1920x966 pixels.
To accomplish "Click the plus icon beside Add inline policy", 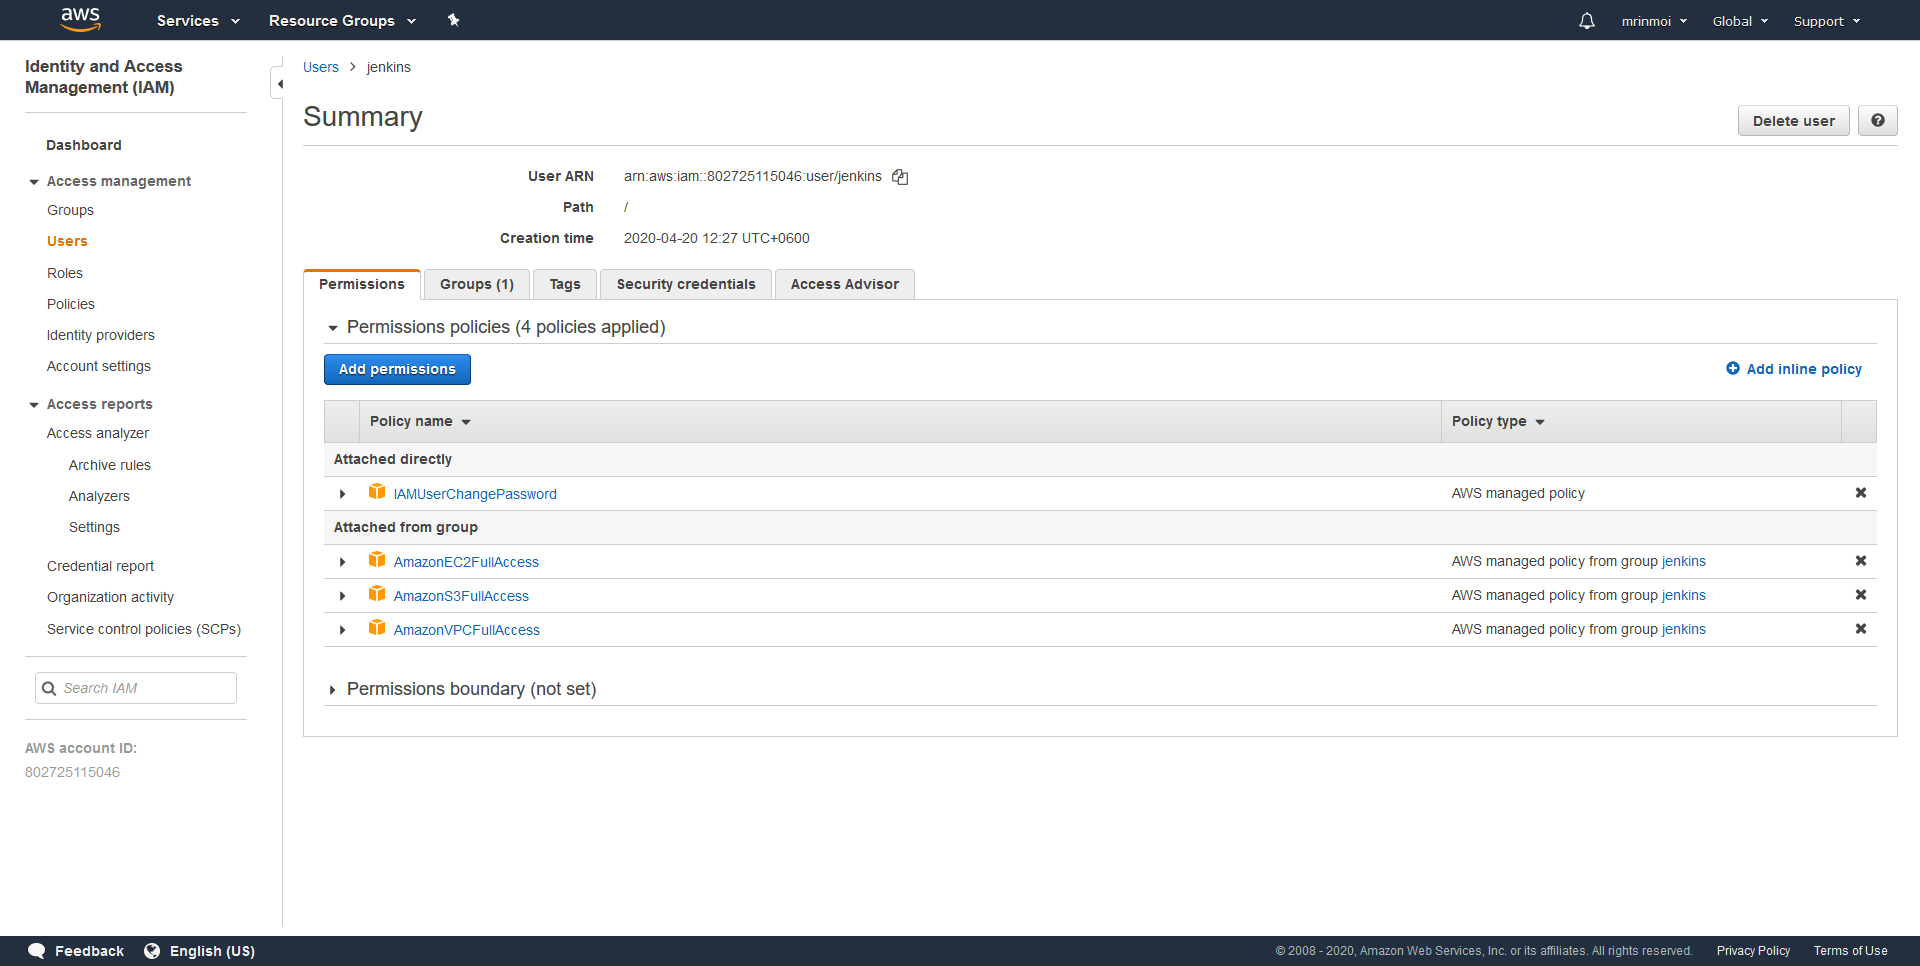I will [1732, 369].
